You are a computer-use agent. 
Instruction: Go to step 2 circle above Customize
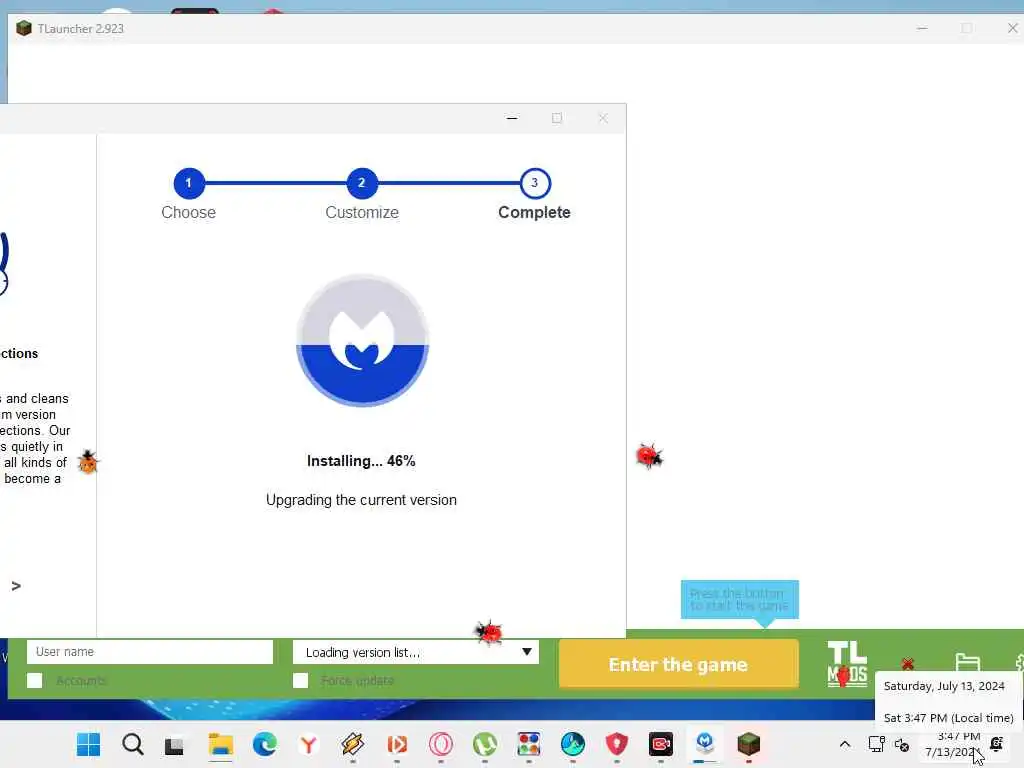(x=362, y=183)
